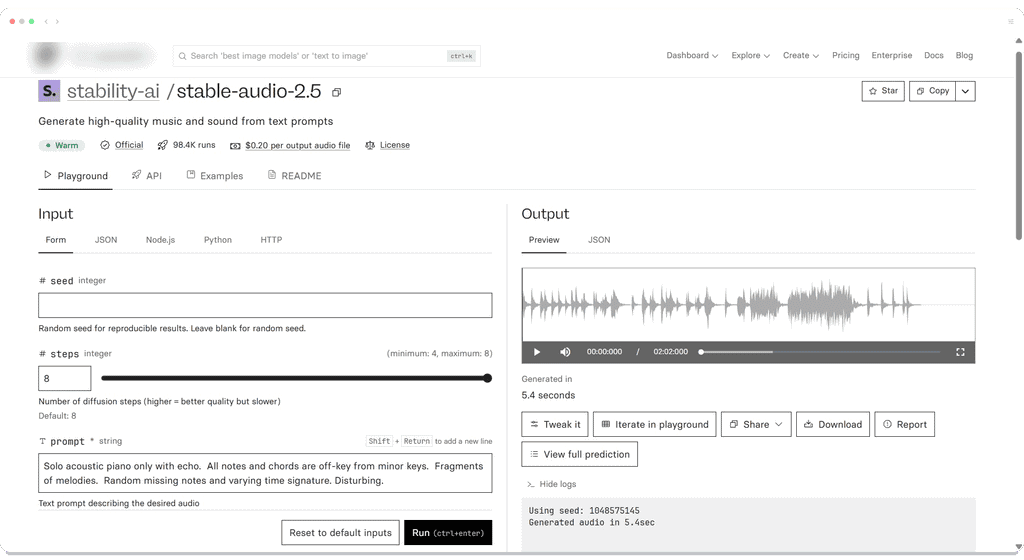Viewport: 1024px width, 560px height.
Task: Click the stability-ai owner link
Action: click(113, 91)
